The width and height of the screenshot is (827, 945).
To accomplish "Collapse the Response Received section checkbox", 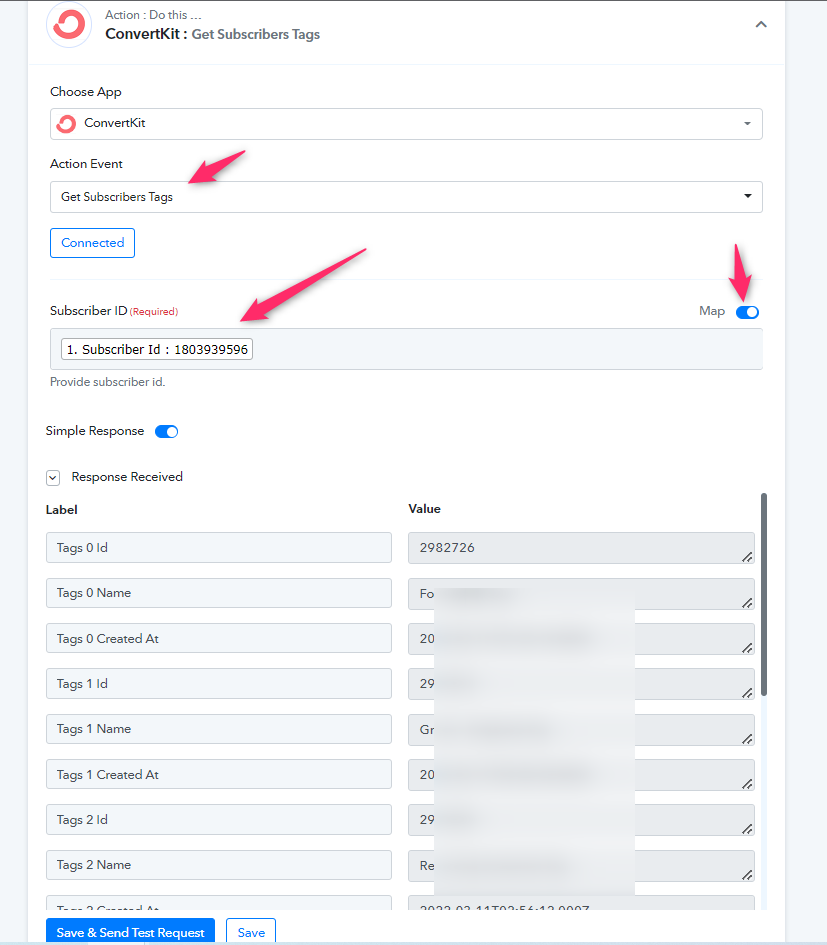I will 53,478.
